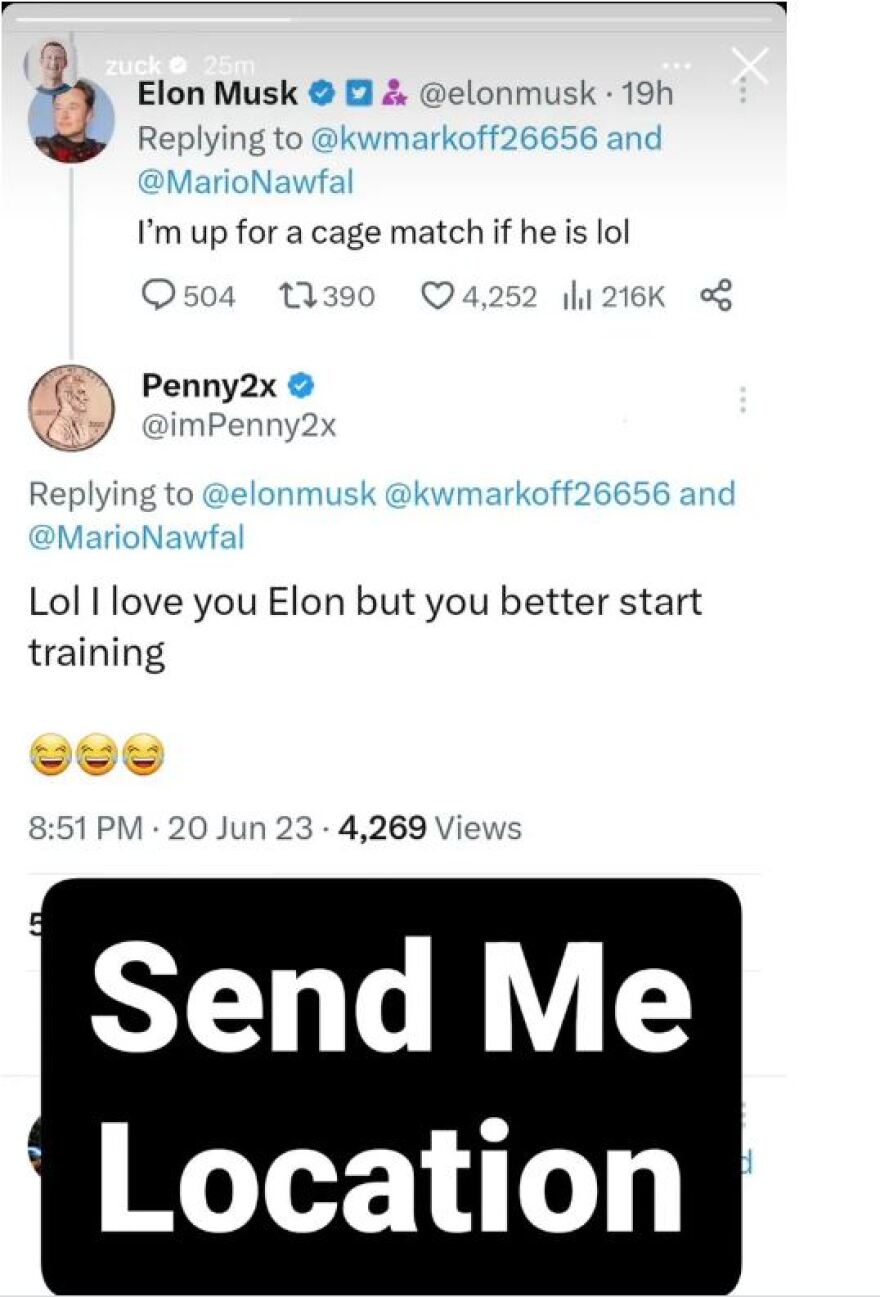This screenshot has height=1297, width=880.
Task: Click the share icon on Elon's tweet
Action: pos(717,295)
